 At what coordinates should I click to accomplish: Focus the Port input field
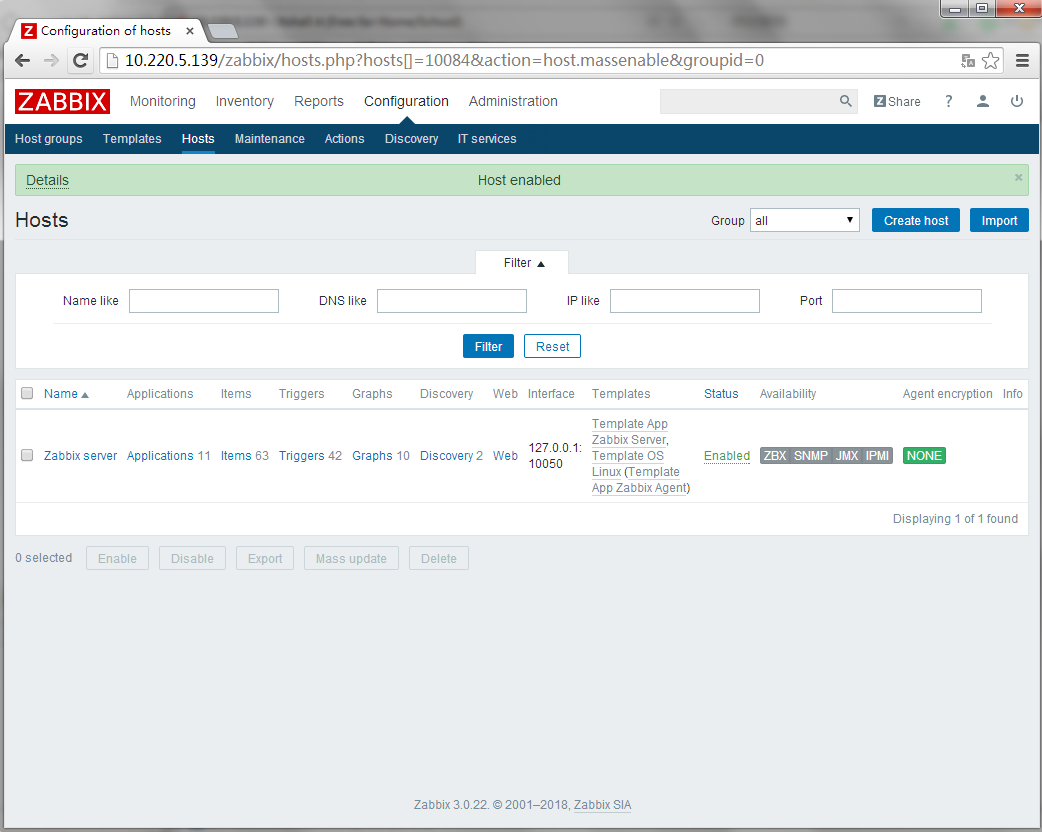907,300
